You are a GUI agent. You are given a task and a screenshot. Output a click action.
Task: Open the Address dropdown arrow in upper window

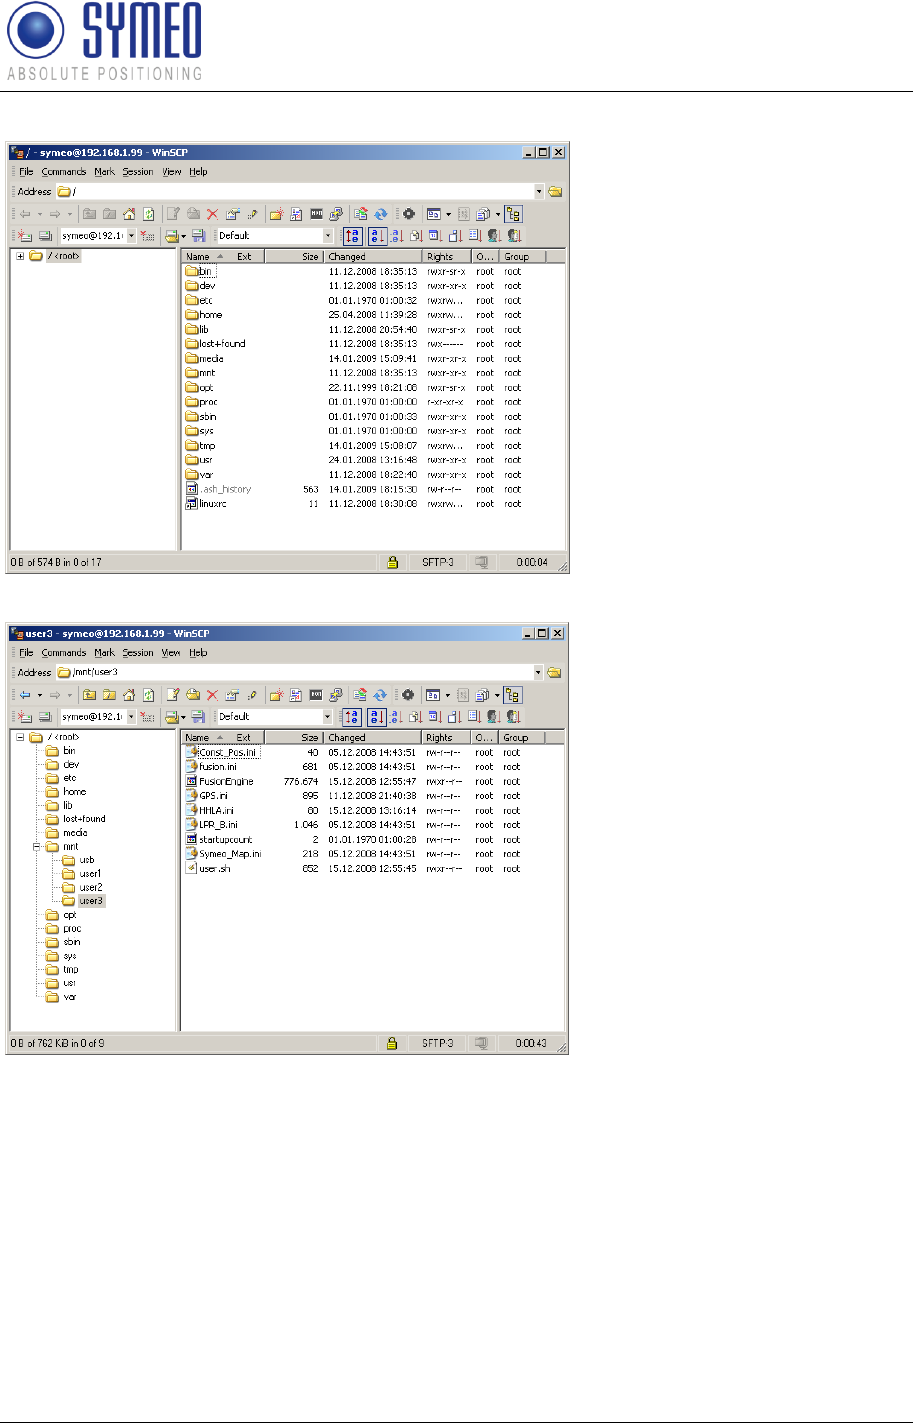click(x=539, y=191)
